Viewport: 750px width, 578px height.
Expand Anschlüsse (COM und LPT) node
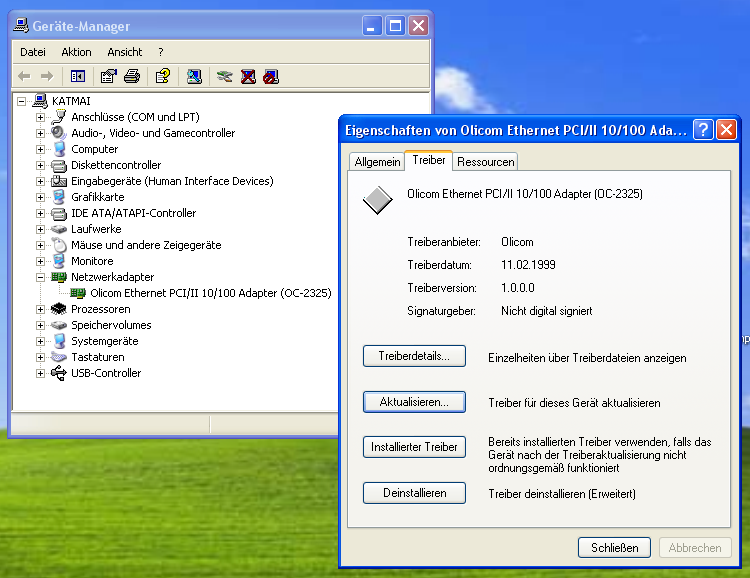coord(41,117)
